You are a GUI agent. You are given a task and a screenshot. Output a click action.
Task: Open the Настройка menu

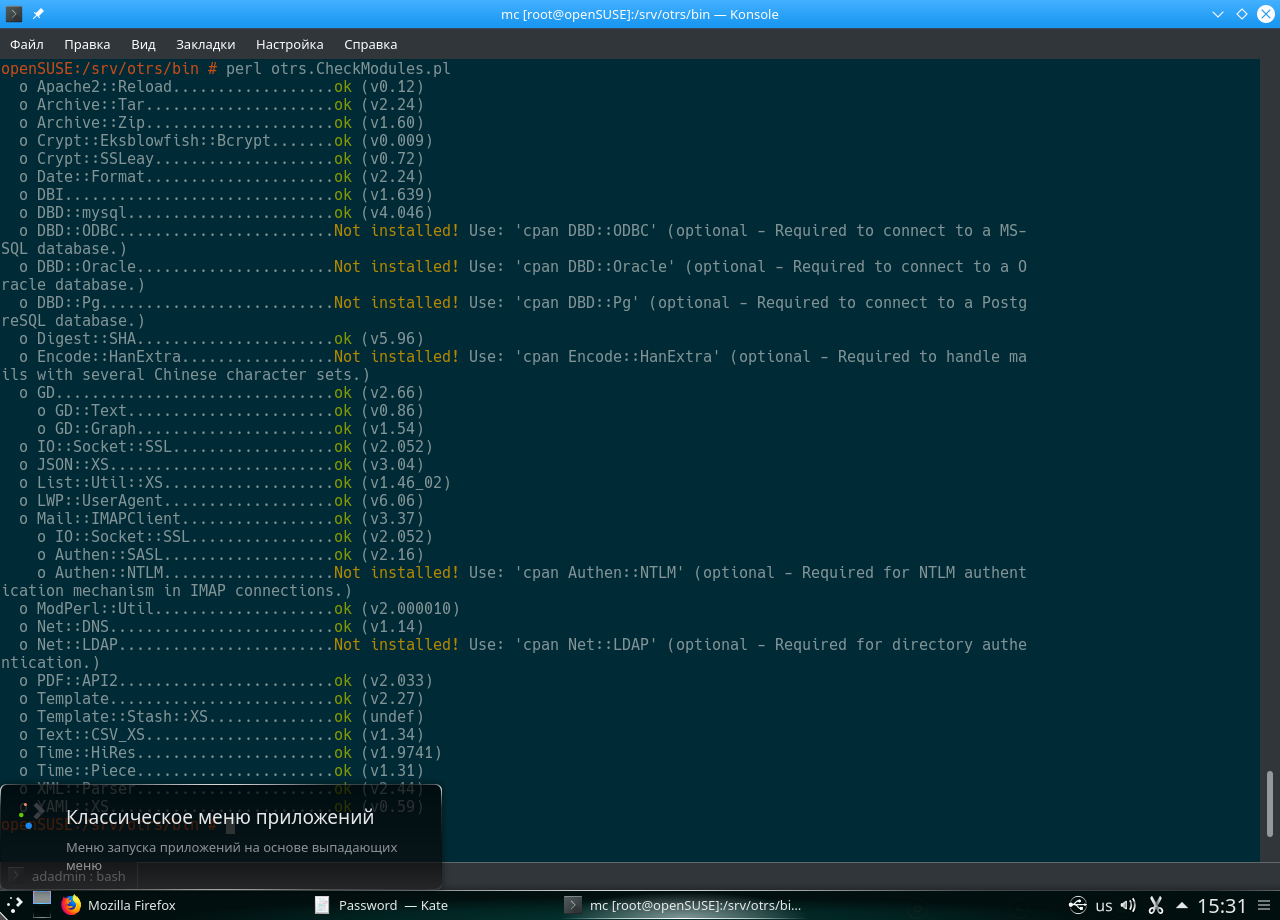click(x=289, y=44)
